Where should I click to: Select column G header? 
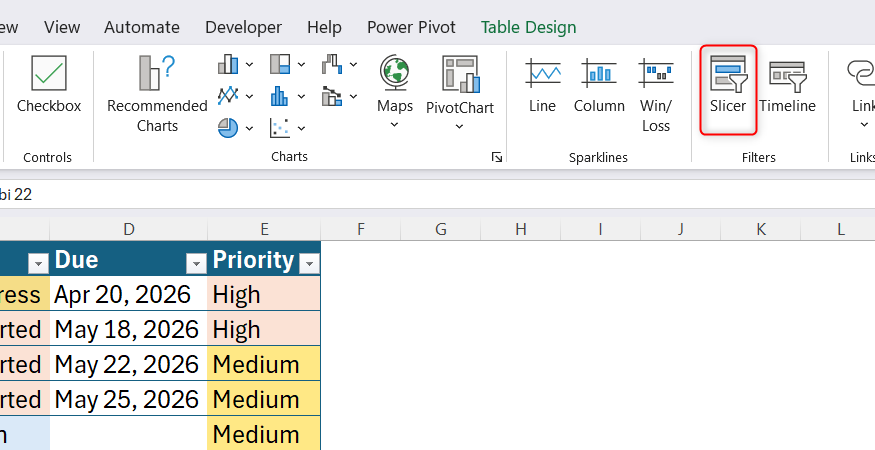click(441, 229)
